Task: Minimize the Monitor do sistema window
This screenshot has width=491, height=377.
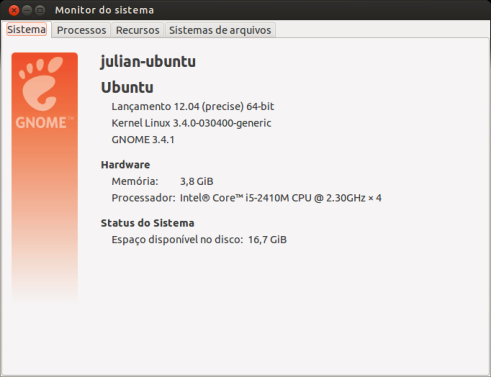Action: tap(27, 10)
